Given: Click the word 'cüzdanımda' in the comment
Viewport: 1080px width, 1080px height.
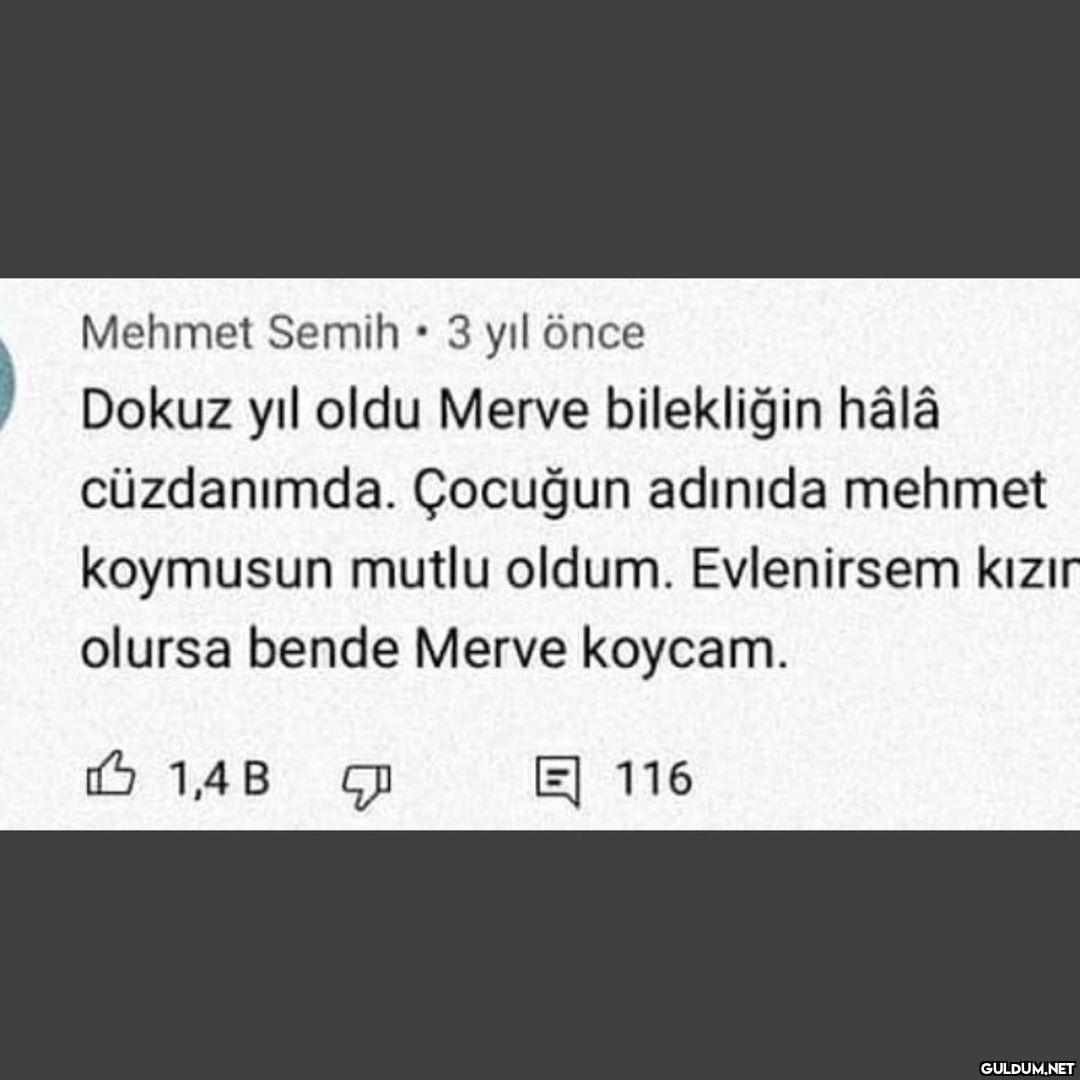Looking at the screenshot, I should [234, 491].
